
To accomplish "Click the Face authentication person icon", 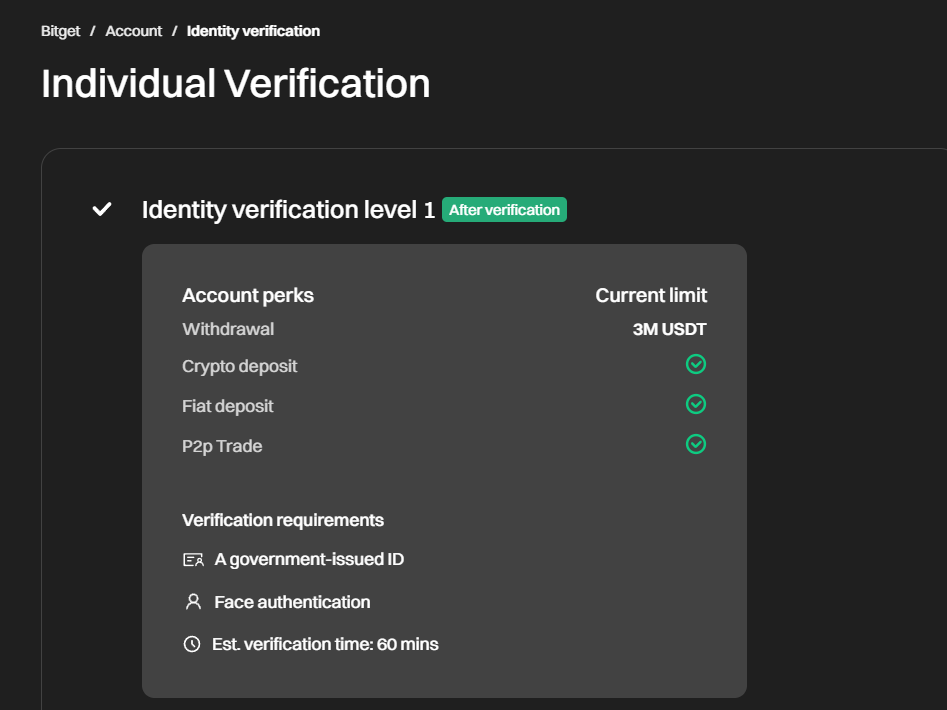I will (x=193, y=602).
